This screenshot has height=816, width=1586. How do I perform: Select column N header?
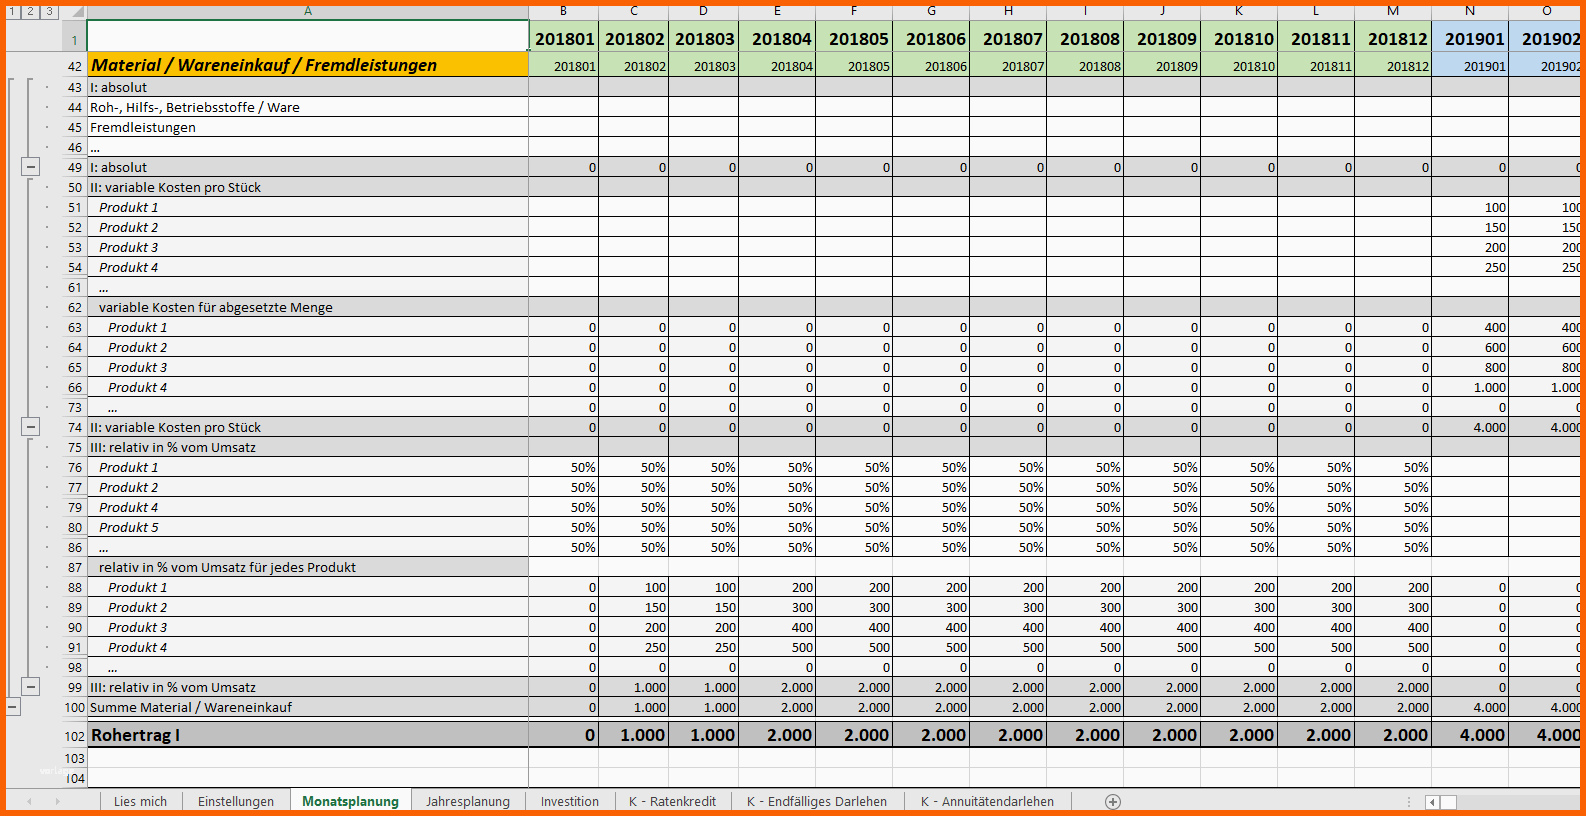point(1469,11)
